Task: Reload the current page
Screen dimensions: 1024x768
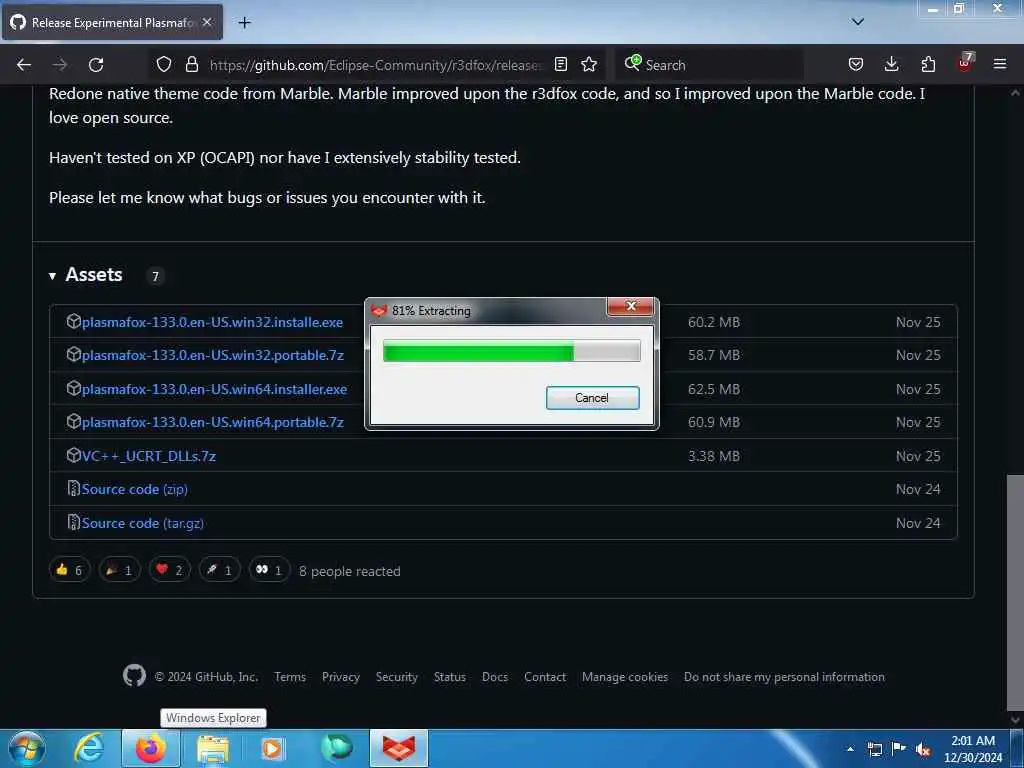Action: pos(96,65)
